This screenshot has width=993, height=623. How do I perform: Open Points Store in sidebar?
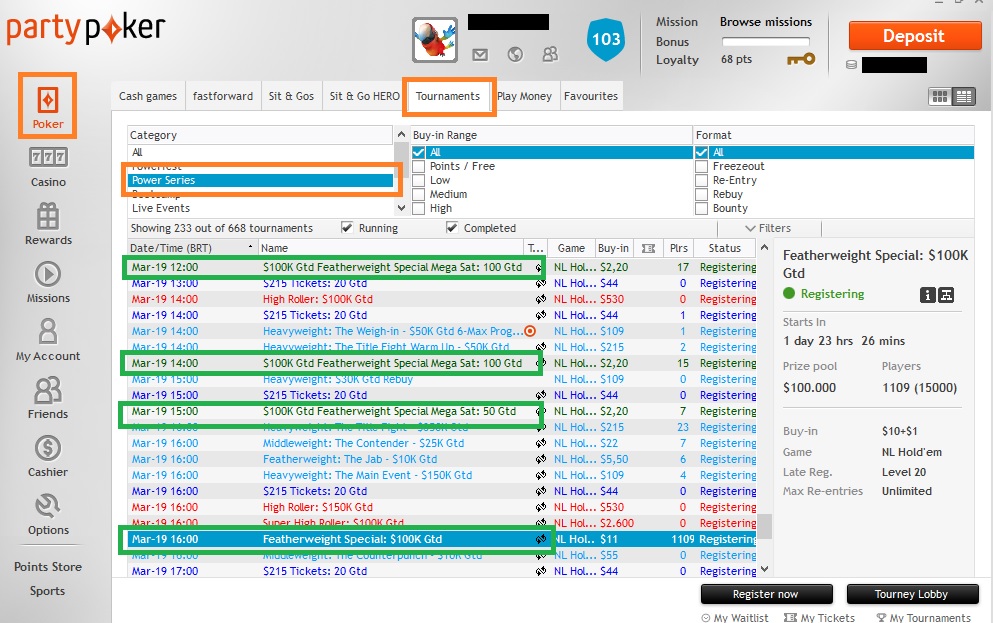(x=48, y=567)
